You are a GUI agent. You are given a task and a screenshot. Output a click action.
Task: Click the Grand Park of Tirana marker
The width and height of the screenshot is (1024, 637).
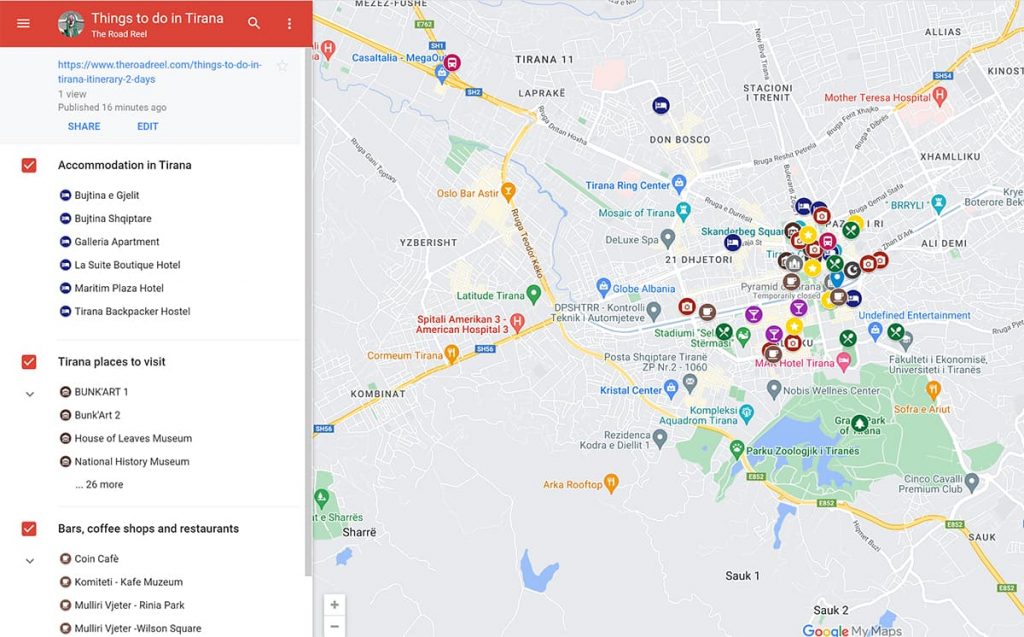click(x=859, y=423)
